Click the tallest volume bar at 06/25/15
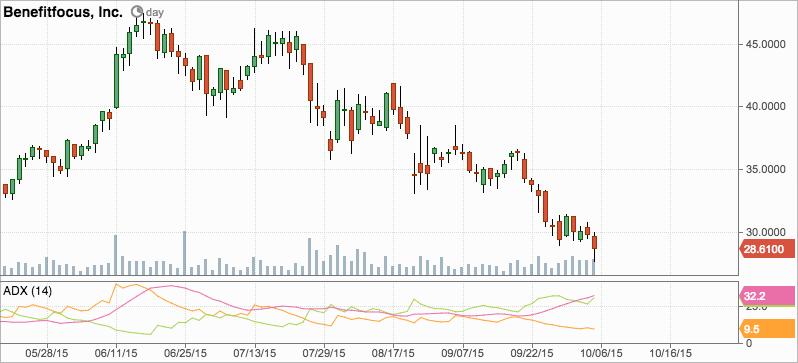This screenshot has height=363, width=798. (x=185, y=253)
